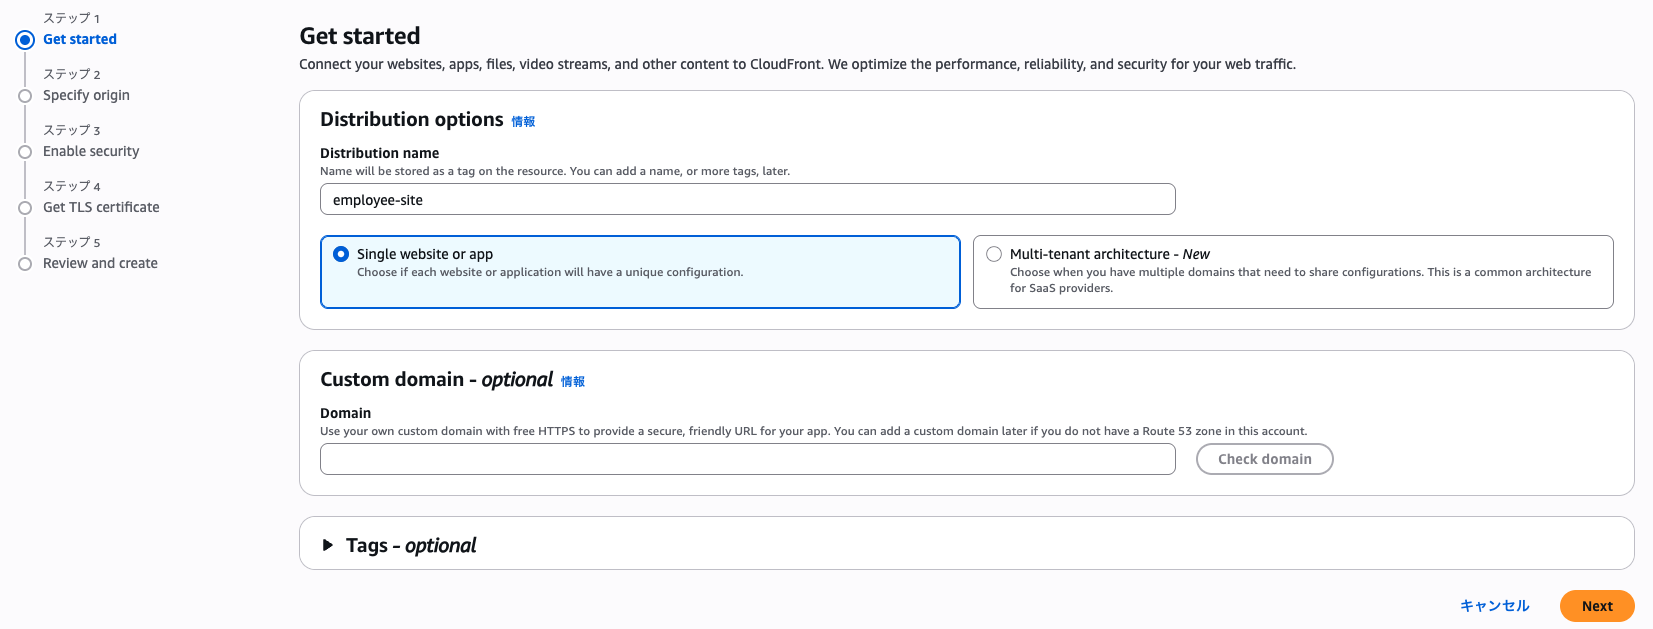
Task: Click the キャンセル cancel link
Action: click(1494, 606)
